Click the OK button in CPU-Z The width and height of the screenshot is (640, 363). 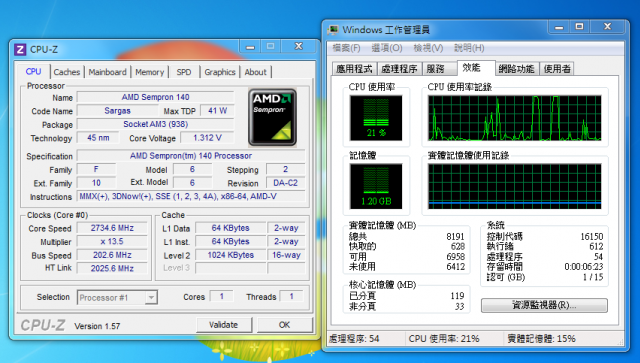(284, 325)
